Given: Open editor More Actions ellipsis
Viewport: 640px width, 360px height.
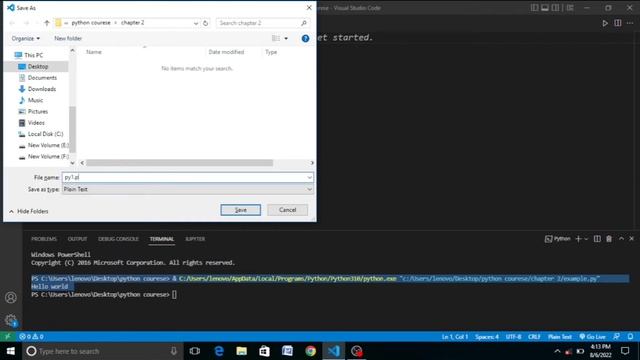Looking at the screenshot, I should click(630, 23).
